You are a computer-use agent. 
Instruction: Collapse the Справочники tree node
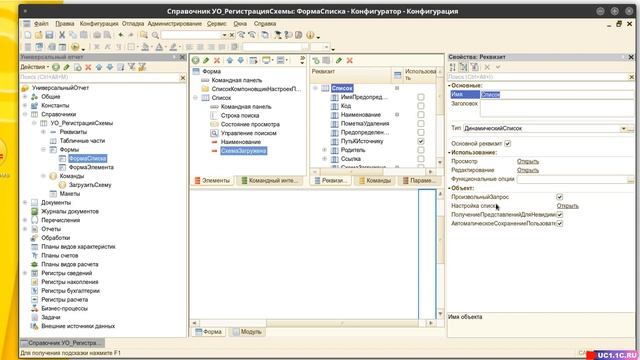pyautogui.click(x=25, y=114)
